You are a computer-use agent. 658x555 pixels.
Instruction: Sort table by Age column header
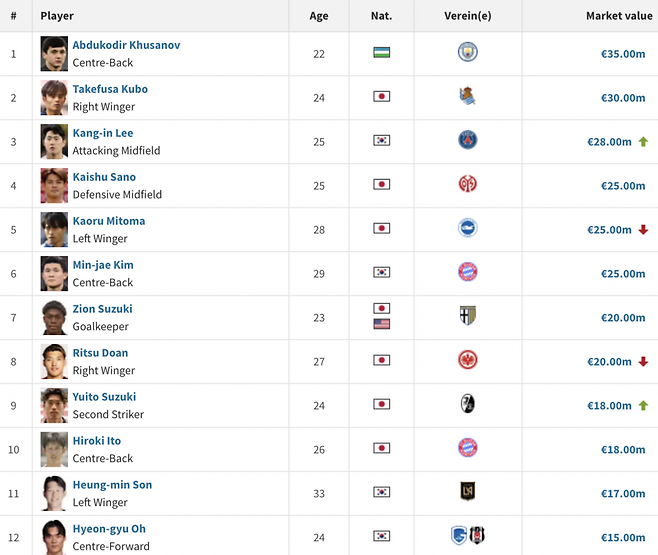point(319,16)
